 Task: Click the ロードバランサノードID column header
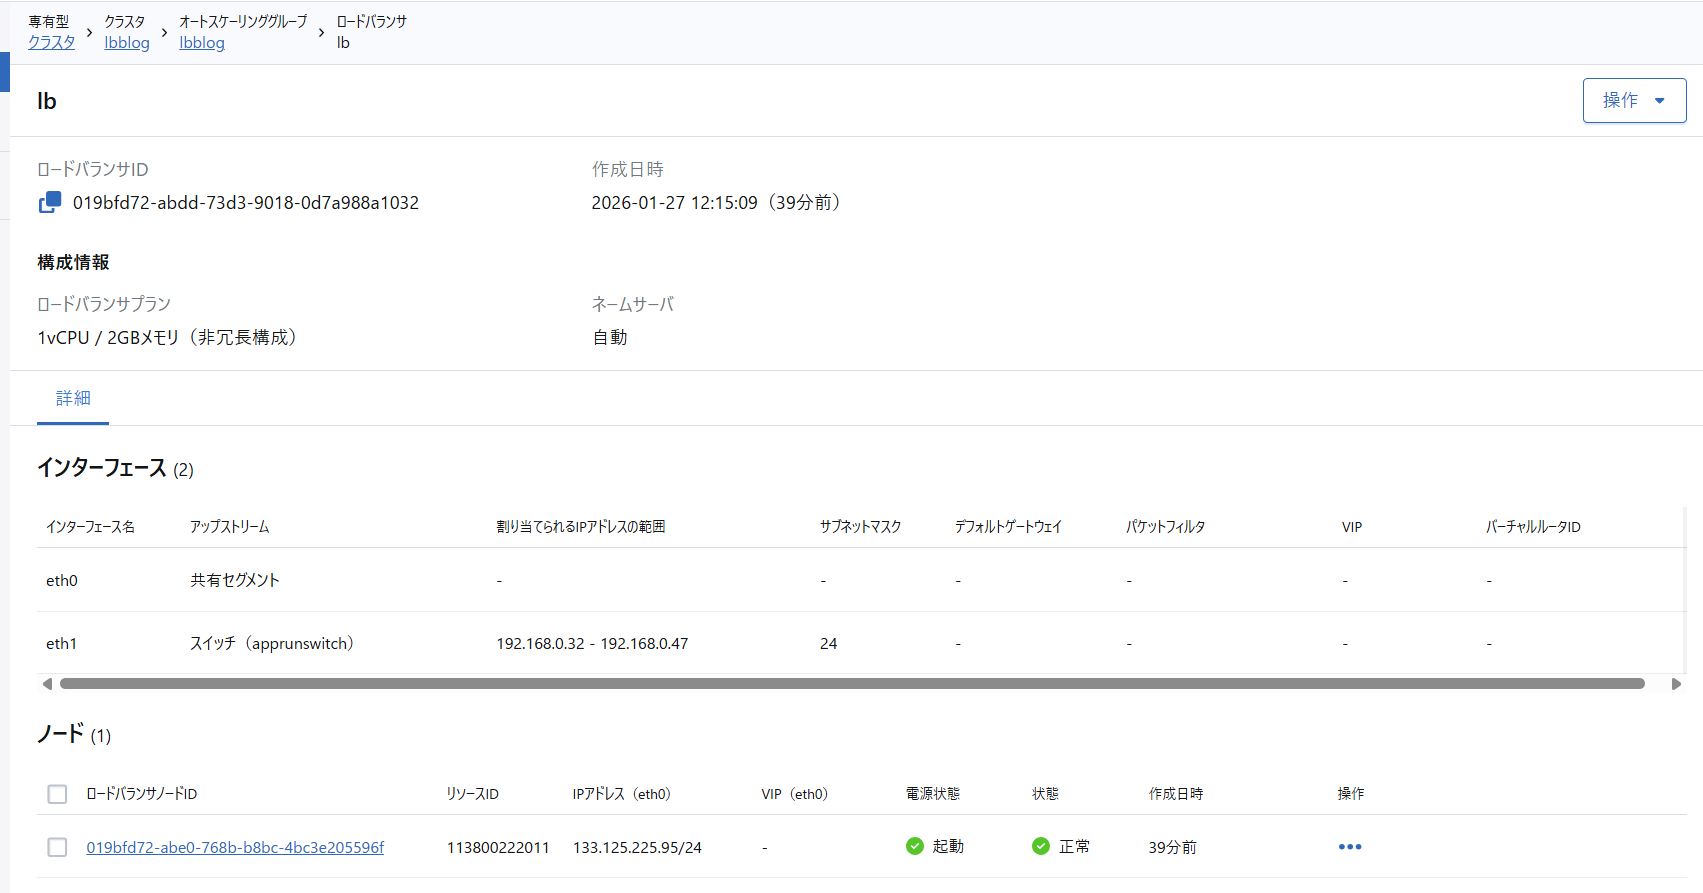pos(142,794)
